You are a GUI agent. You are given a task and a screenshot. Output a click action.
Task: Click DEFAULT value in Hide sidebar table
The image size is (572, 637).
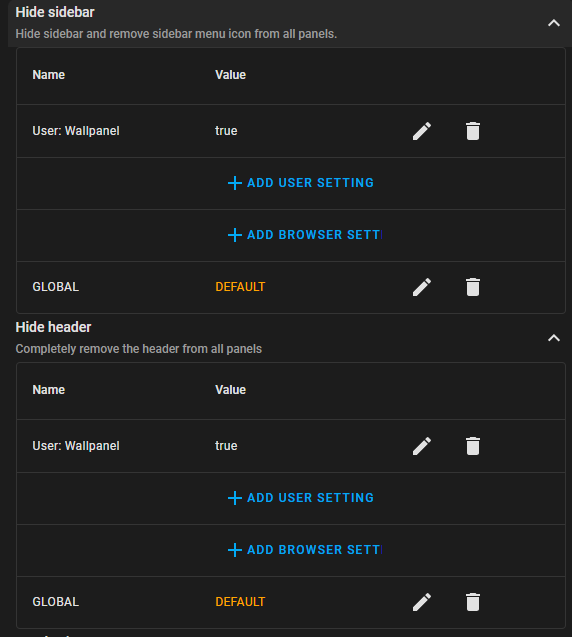(x=240, y=287)
